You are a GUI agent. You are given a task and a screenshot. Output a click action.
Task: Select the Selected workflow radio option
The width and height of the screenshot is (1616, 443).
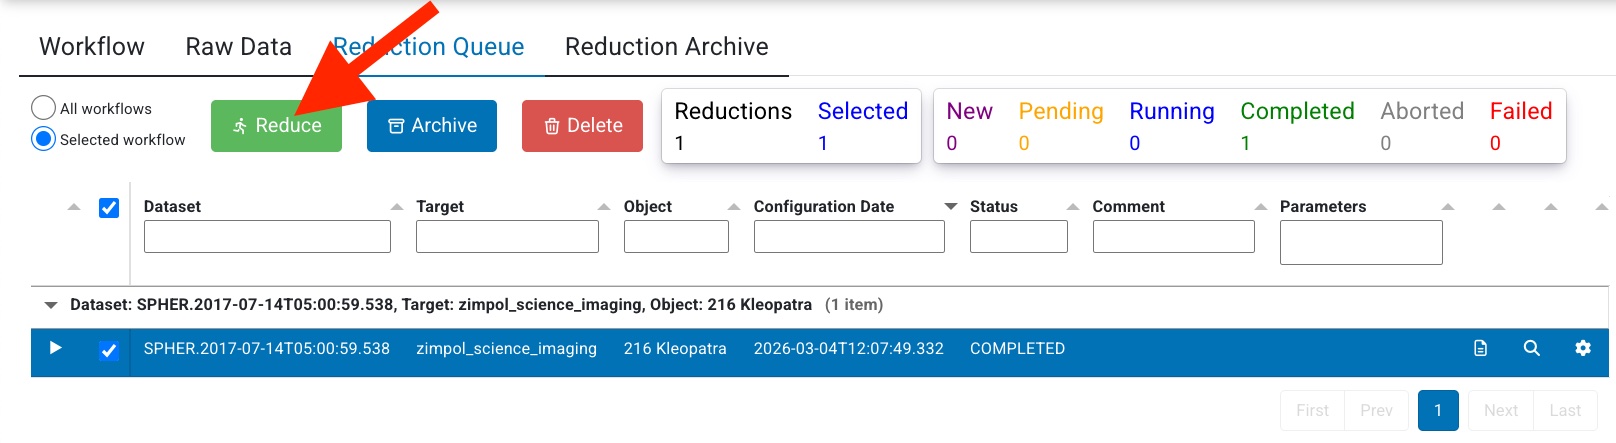43,139
